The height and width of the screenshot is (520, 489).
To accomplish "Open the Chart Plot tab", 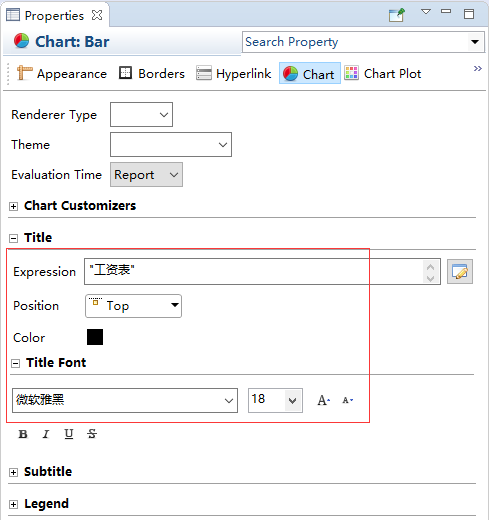I will 383,74.
